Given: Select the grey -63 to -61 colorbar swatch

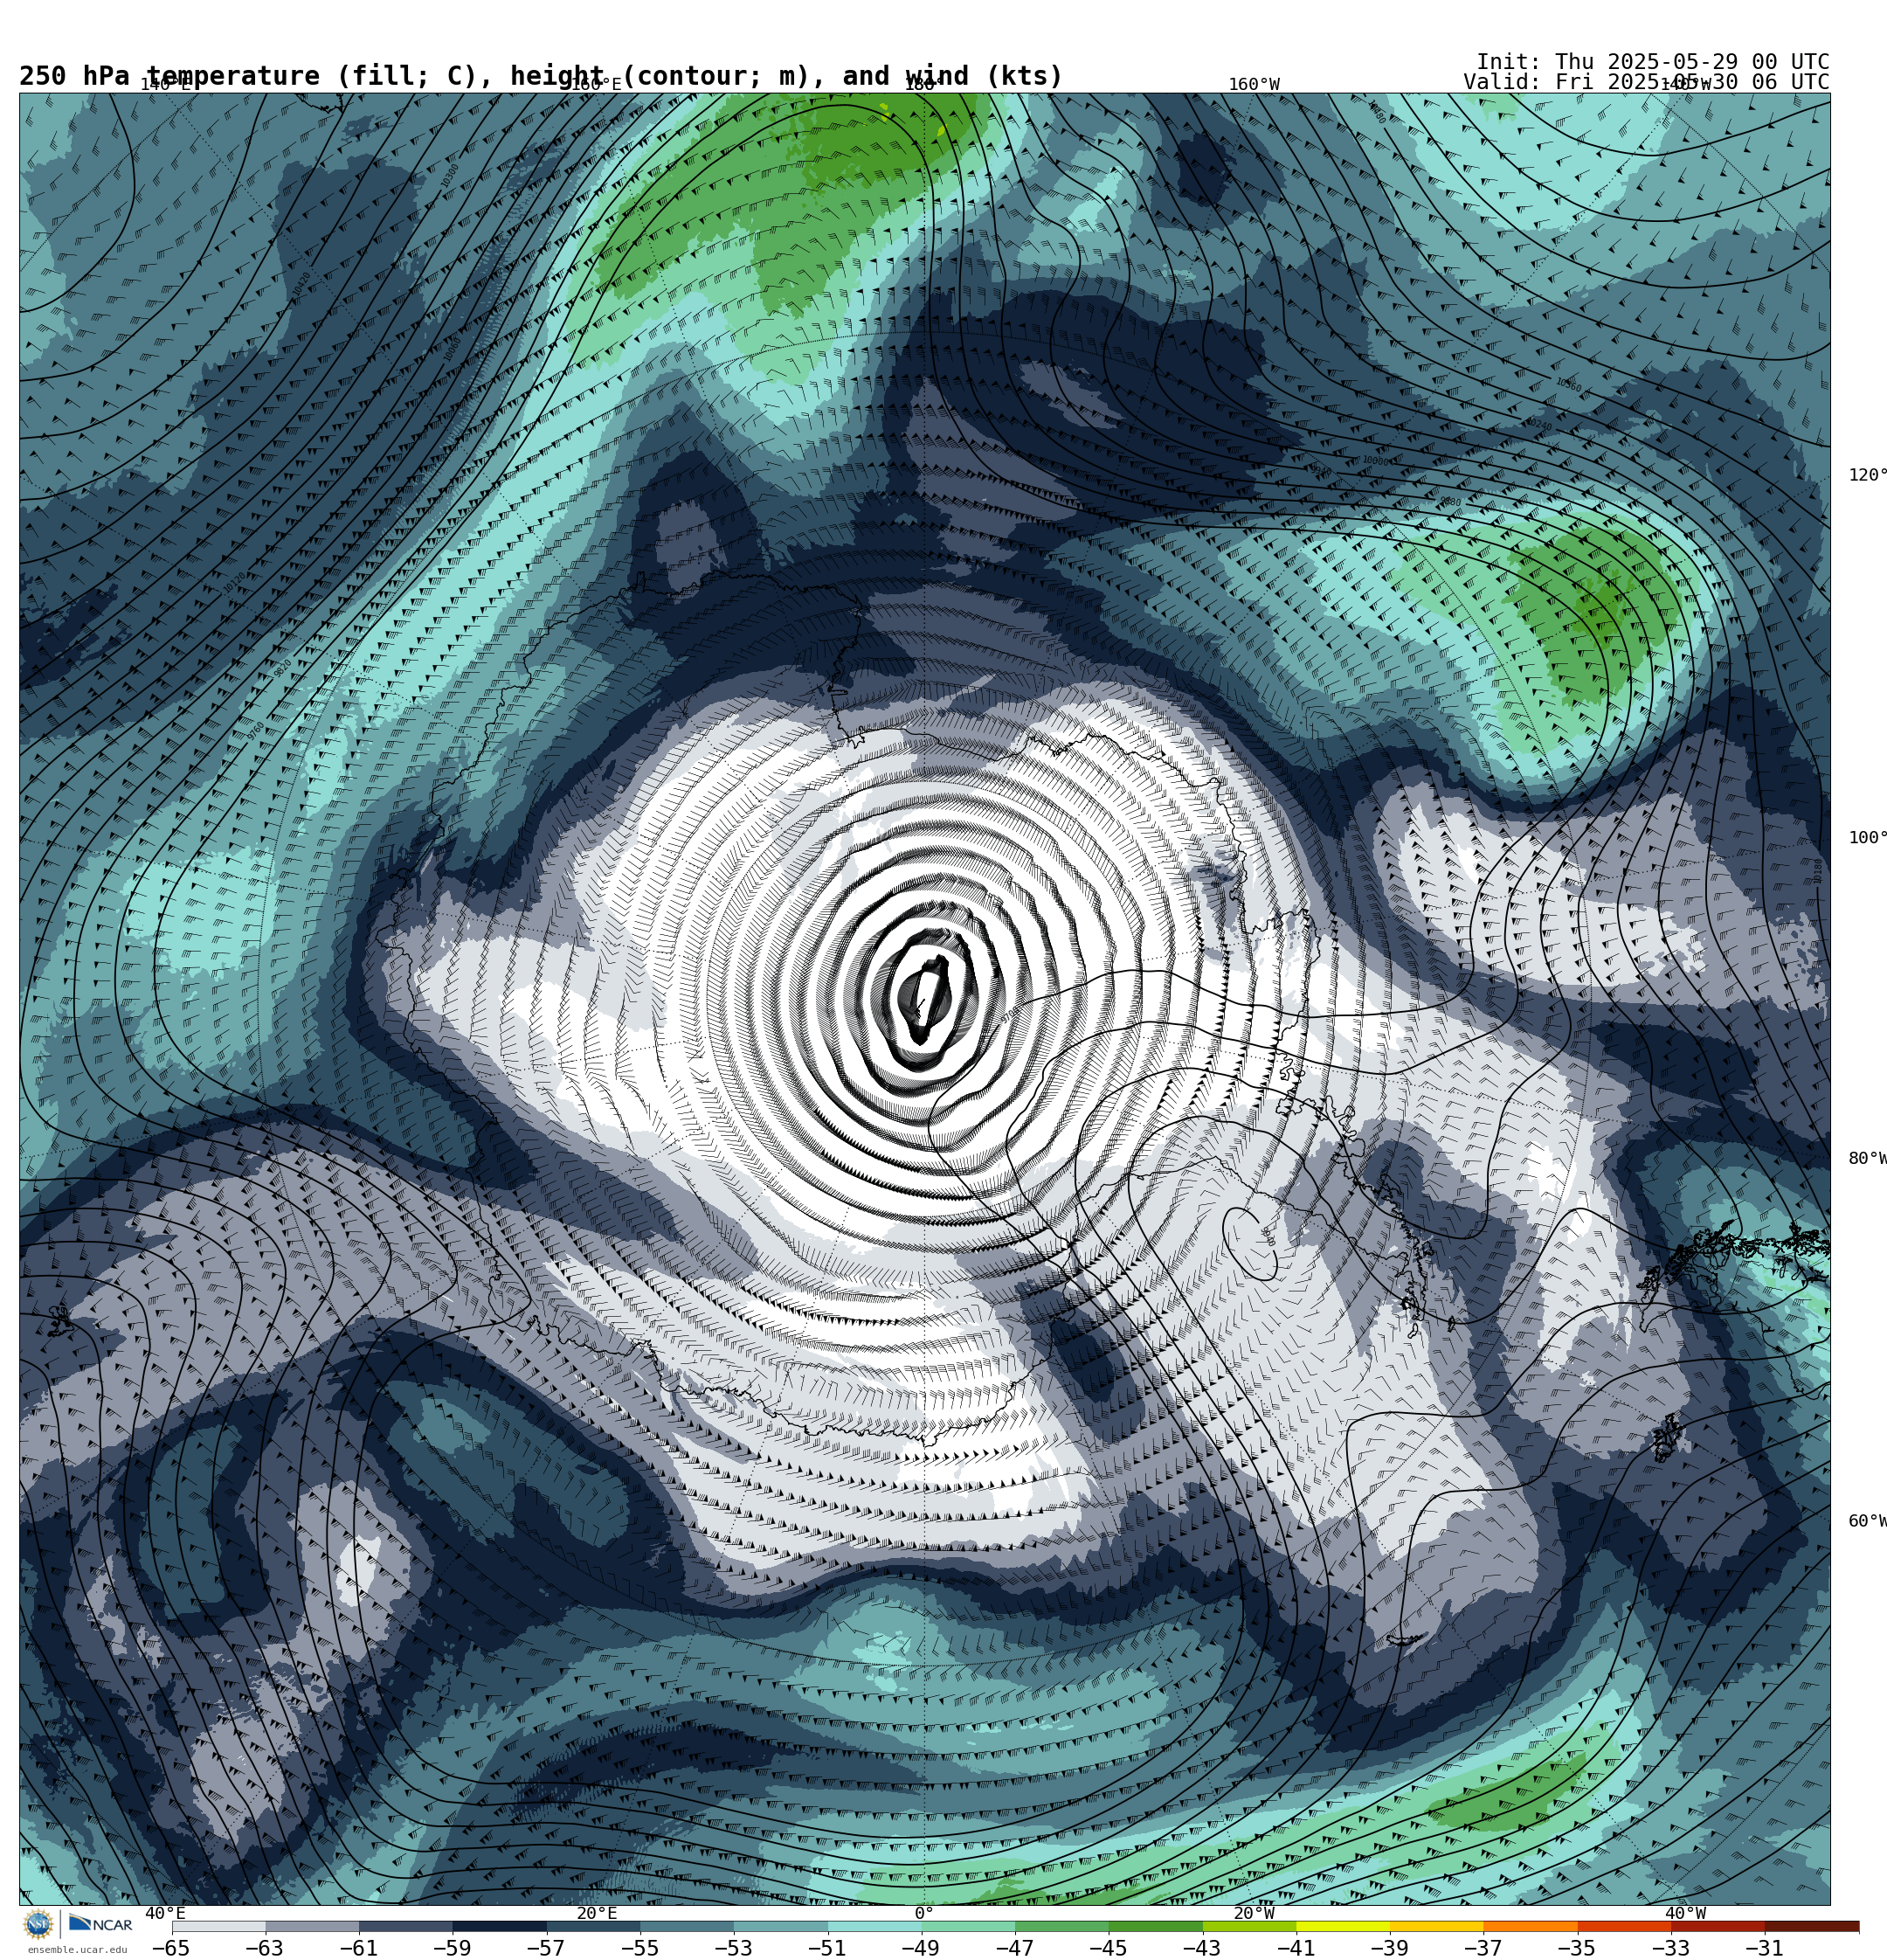Looking at the screenshot, I should point(312,1926).
